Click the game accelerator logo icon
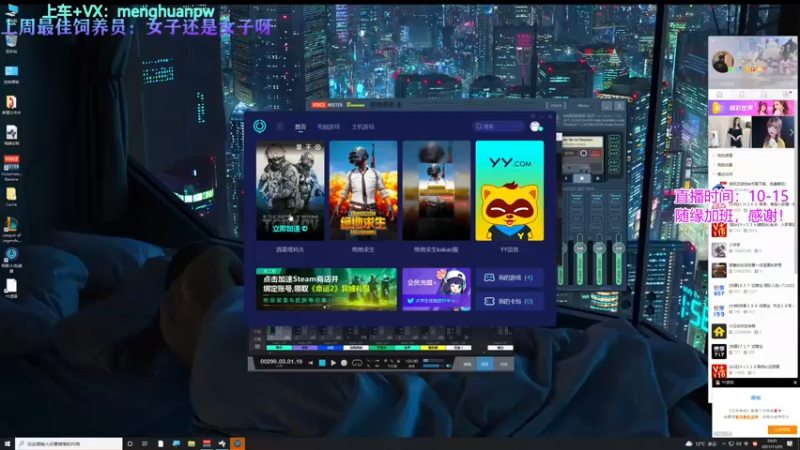The image size is (800, 450). pos(260,126)
